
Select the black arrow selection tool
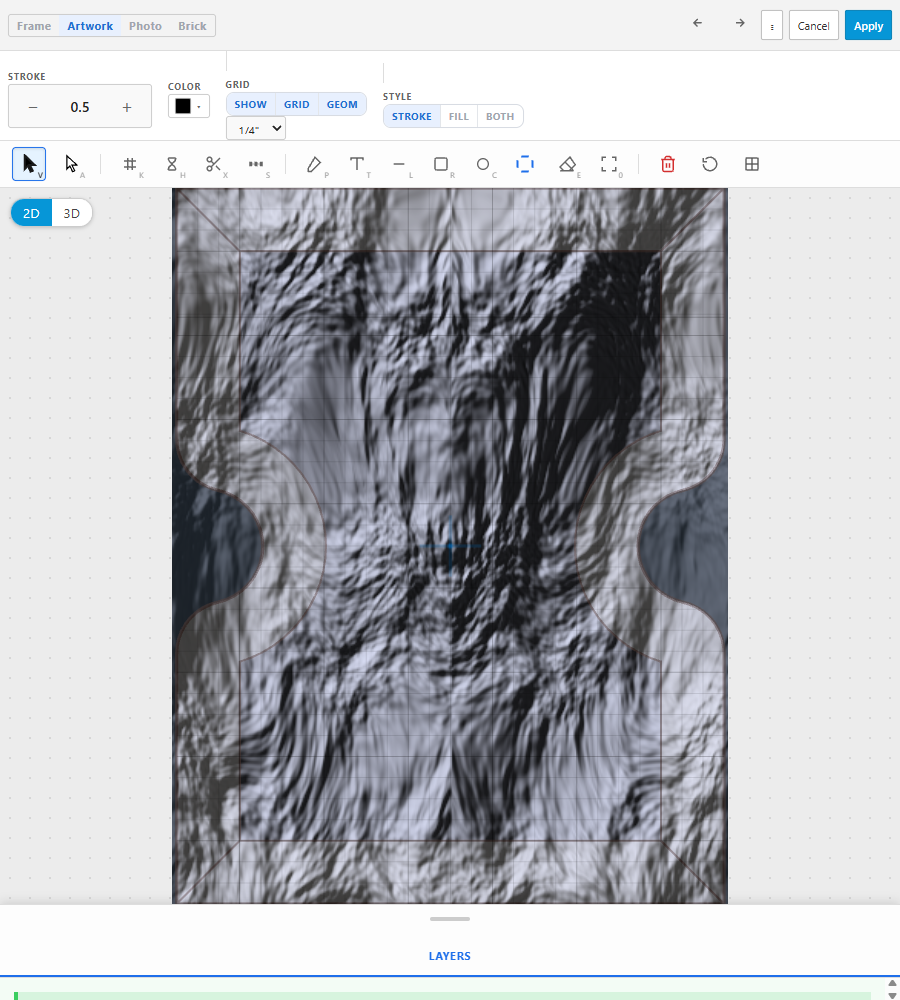pos(29,164)
